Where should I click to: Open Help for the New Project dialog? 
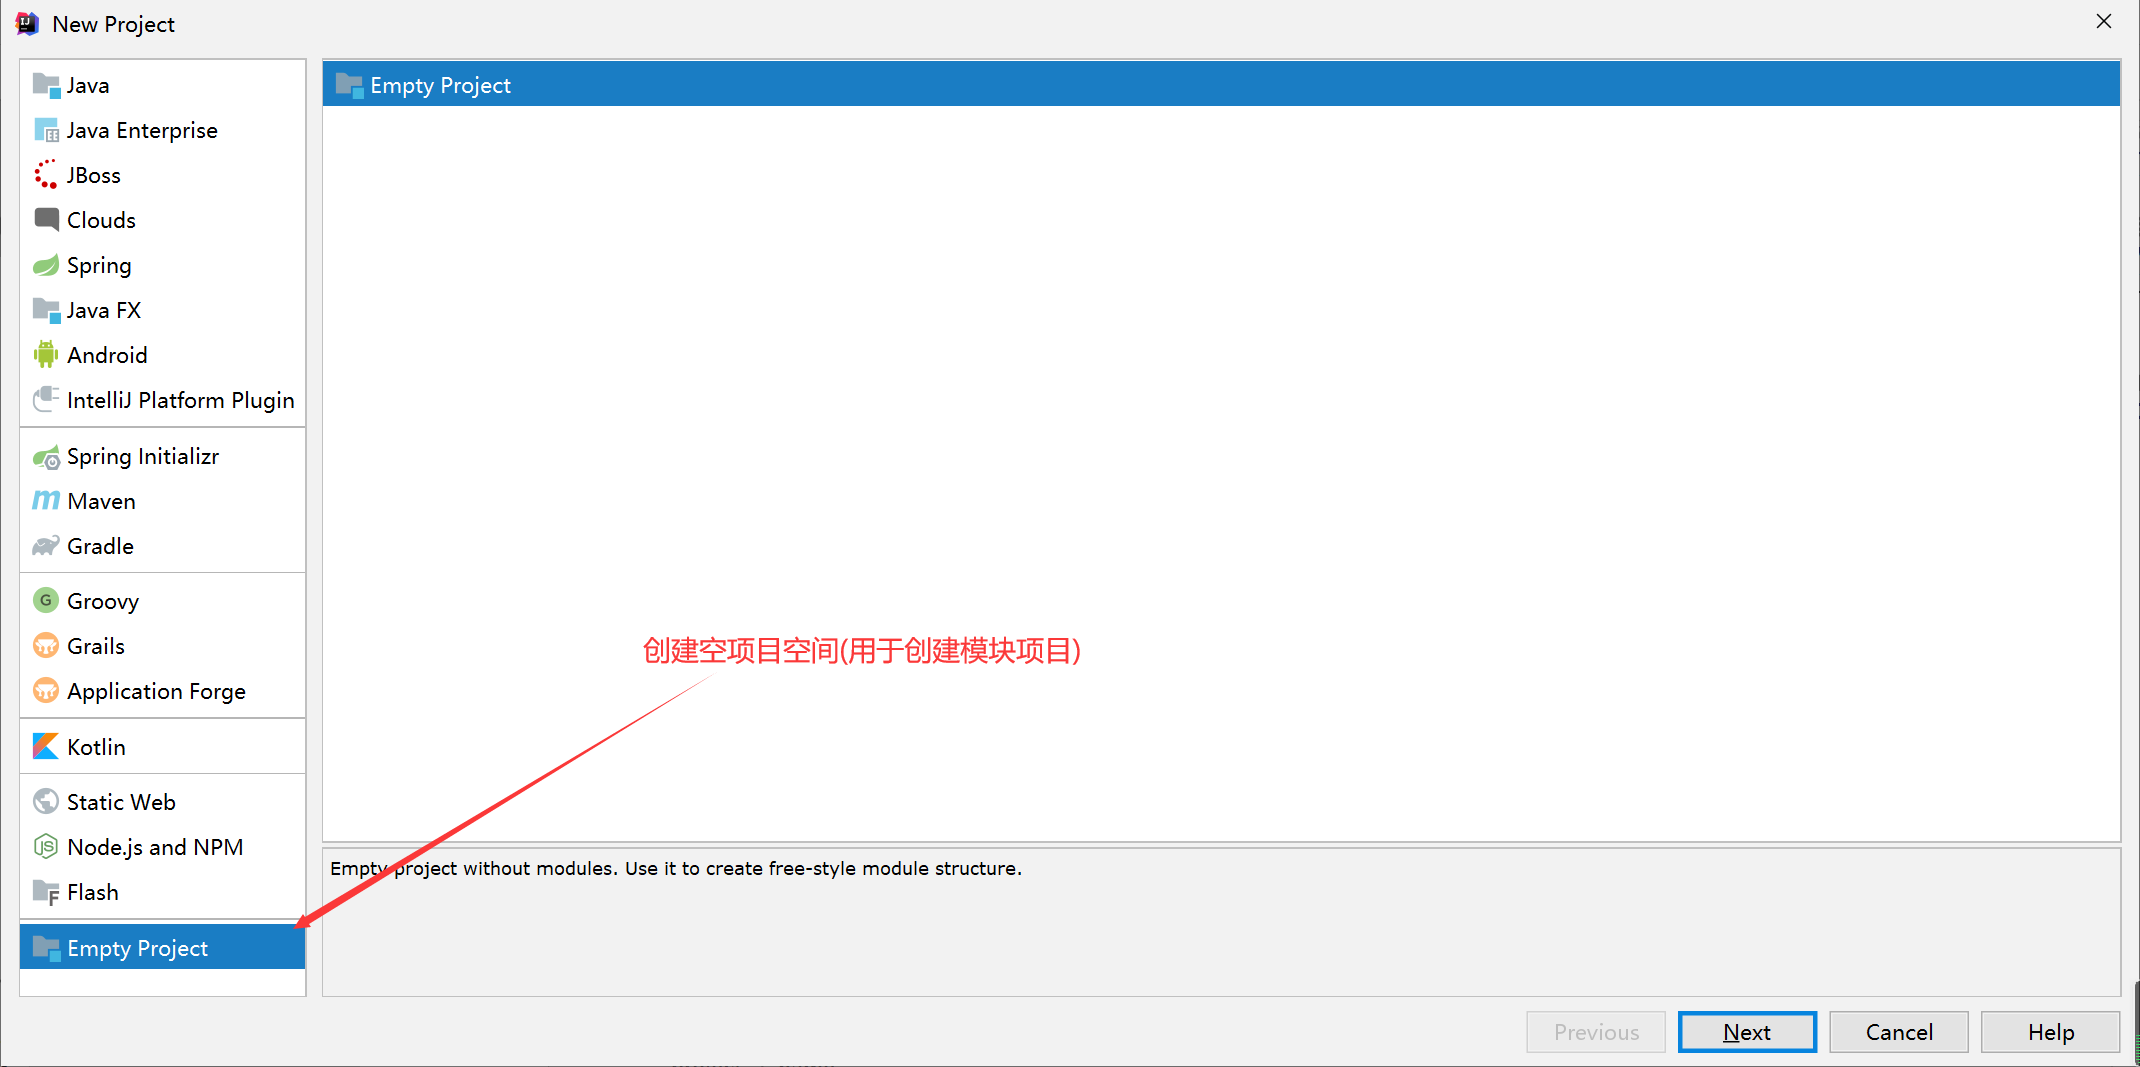(2051, 1032)
